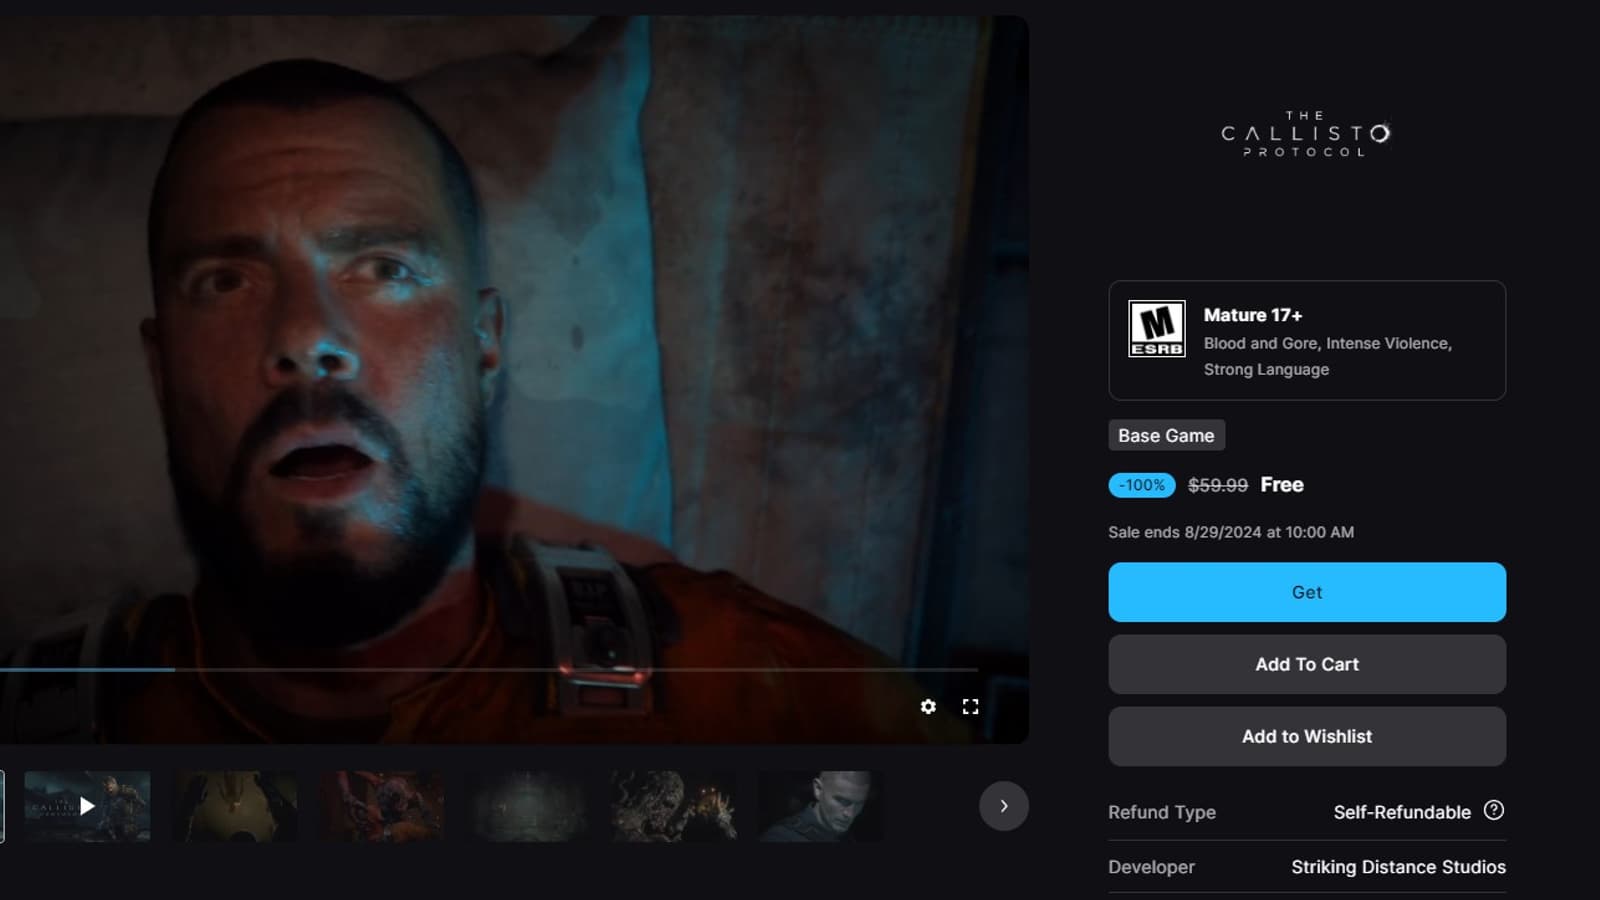View the ESRB Mature rating badge

(x=1157, y=329)
